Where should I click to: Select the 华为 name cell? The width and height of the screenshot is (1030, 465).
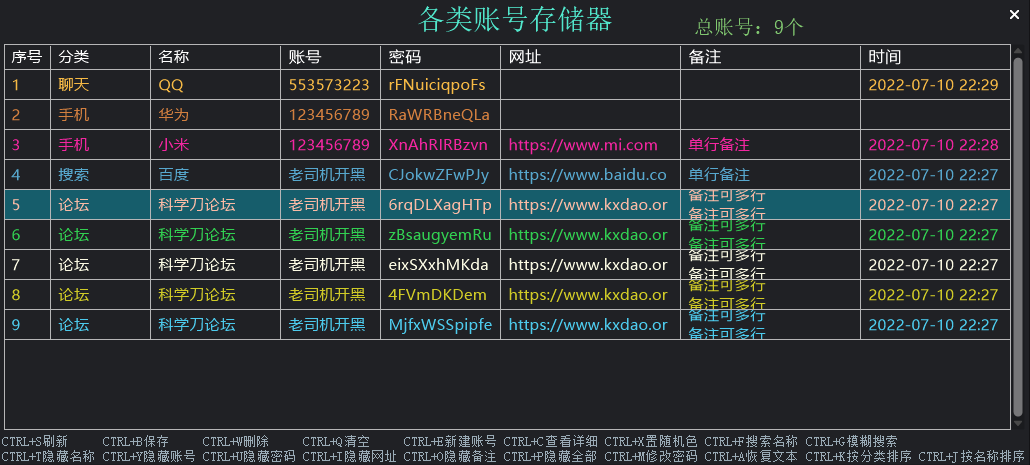[215, 115]
